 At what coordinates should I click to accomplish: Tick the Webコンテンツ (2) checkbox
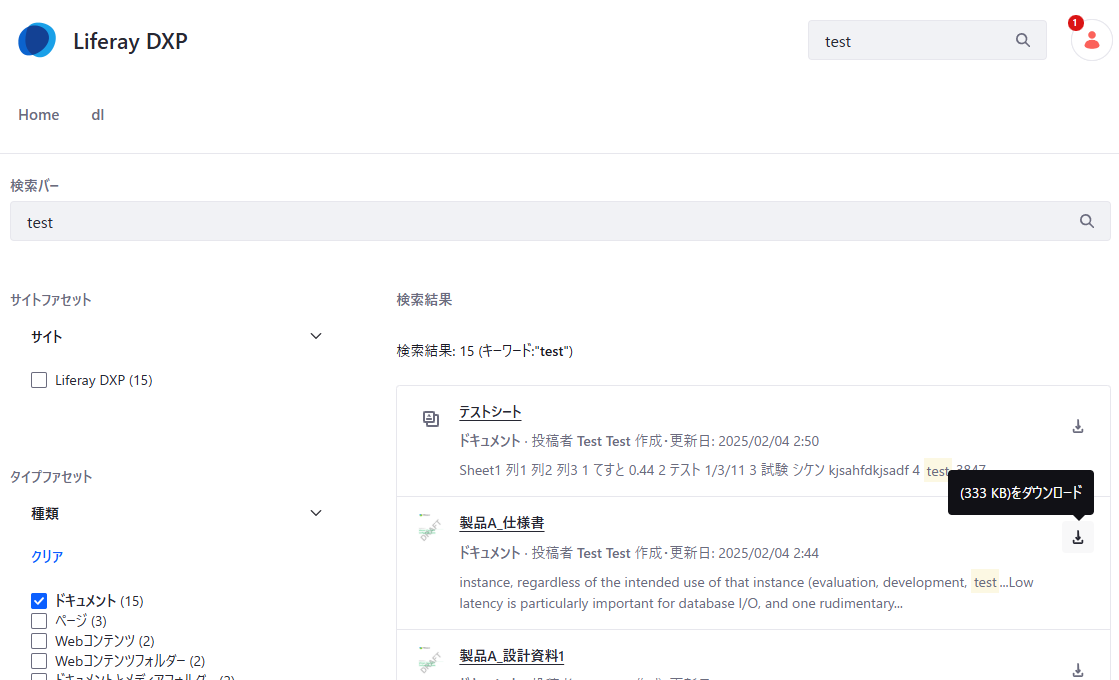coord(39,641)
